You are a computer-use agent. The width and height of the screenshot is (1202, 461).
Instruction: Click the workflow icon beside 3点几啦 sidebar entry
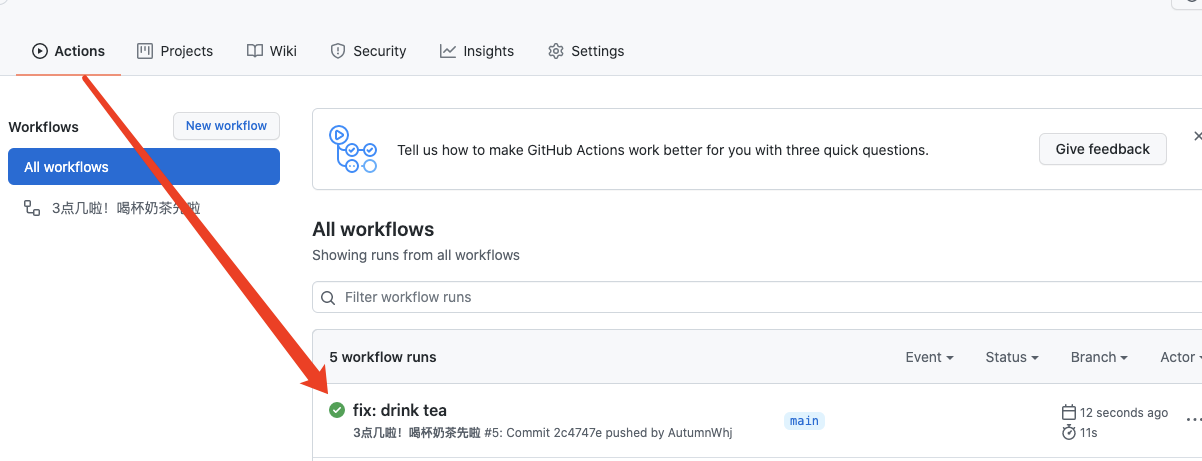(x=32, y=208)
